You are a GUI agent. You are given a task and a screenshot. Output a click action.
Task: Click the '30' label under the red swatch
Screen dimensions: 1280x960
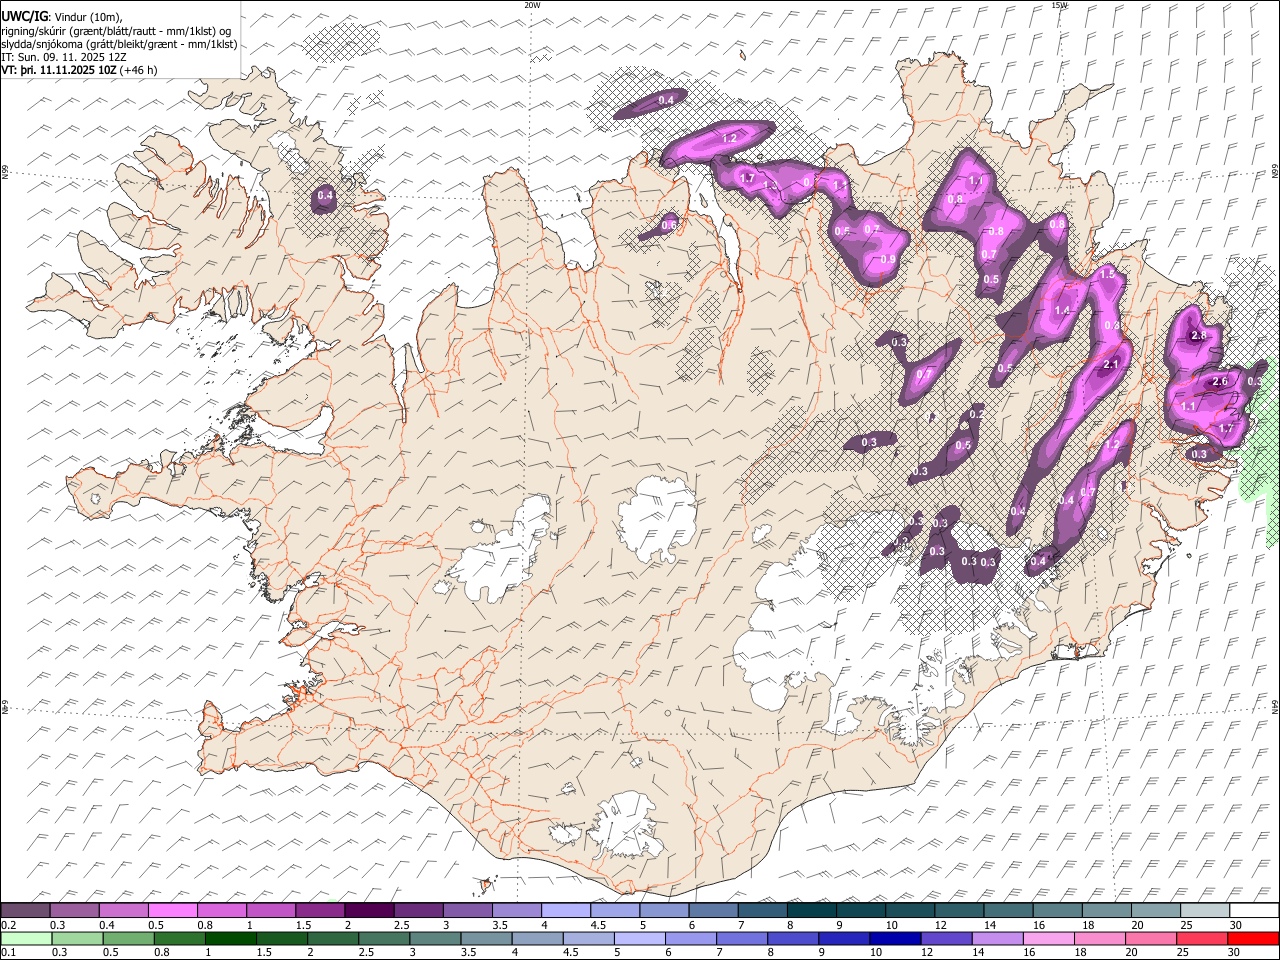click(1236, 953)
